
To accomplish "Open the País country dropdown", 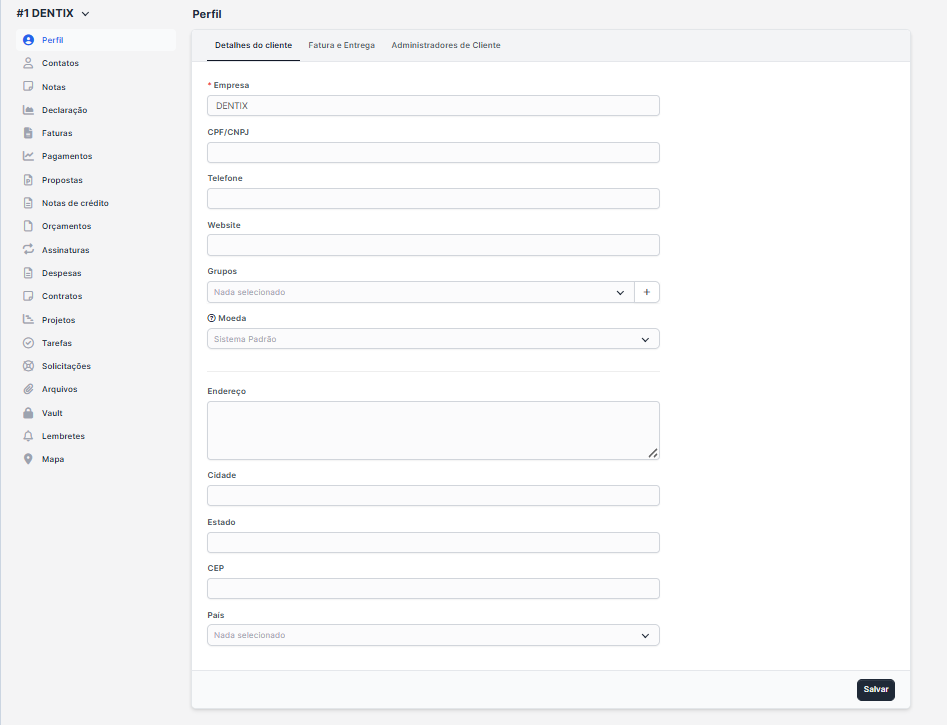I will [x=433, y=635].
